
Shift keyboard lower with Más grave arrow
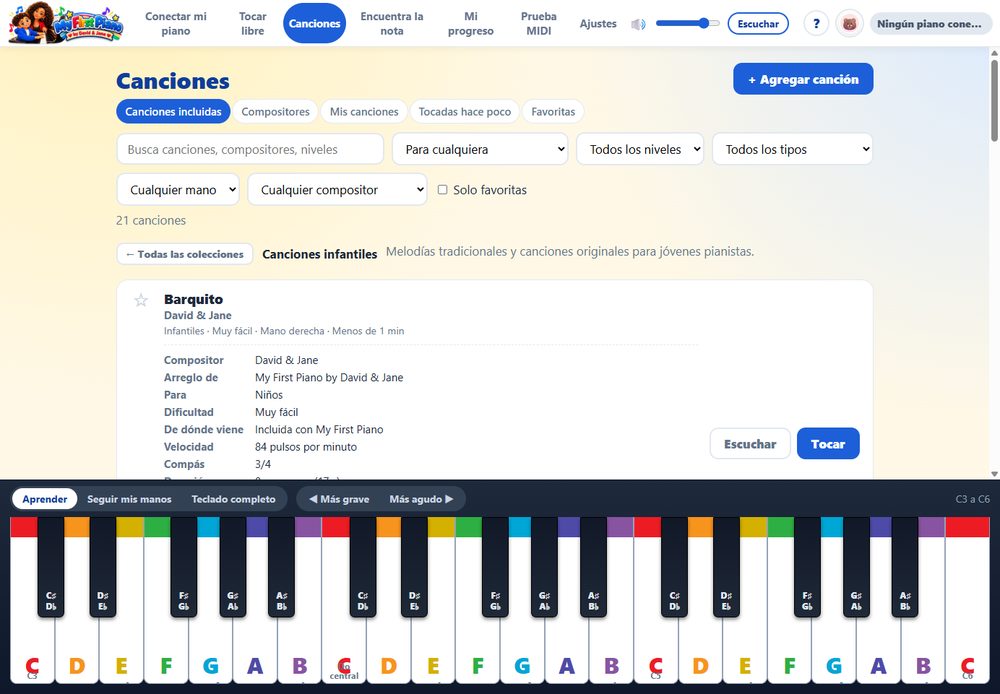point(339,499)
